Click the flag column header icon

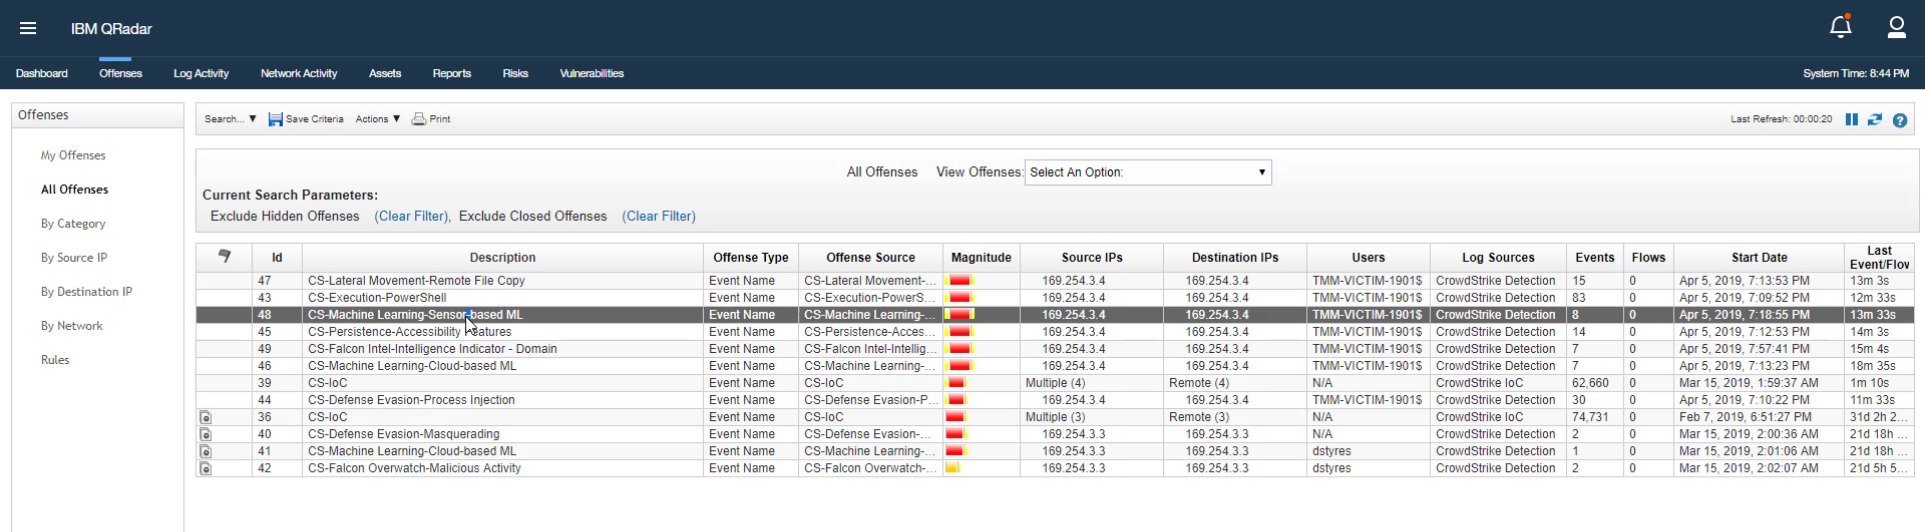click(224, 256)
